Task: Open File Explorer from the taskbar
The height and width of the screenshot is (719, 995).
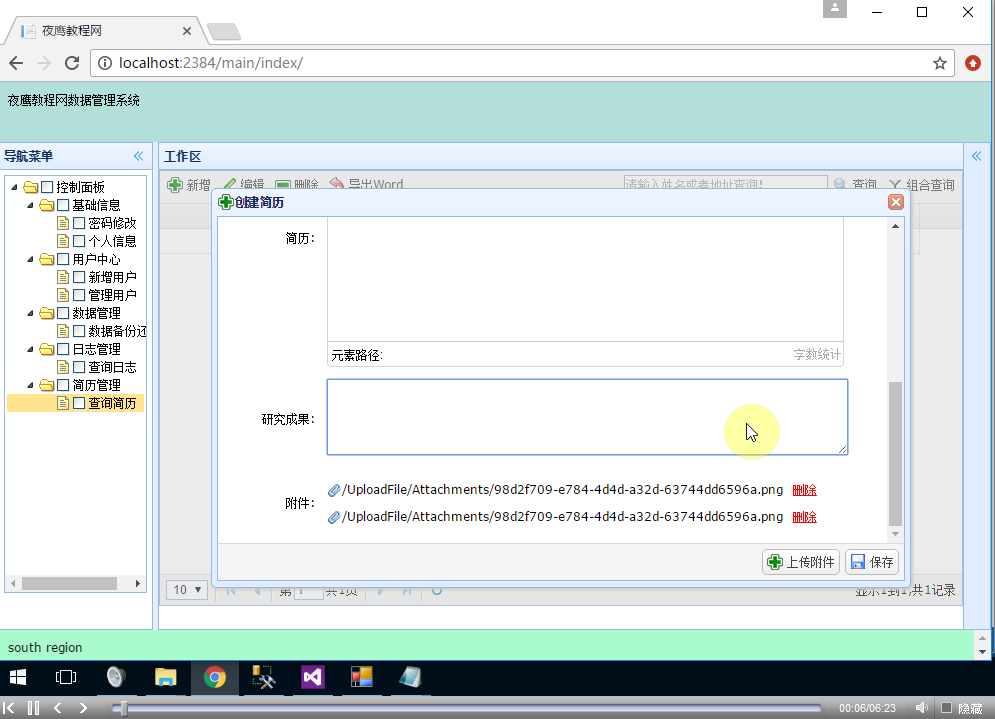Action: [x=165, y=677]
